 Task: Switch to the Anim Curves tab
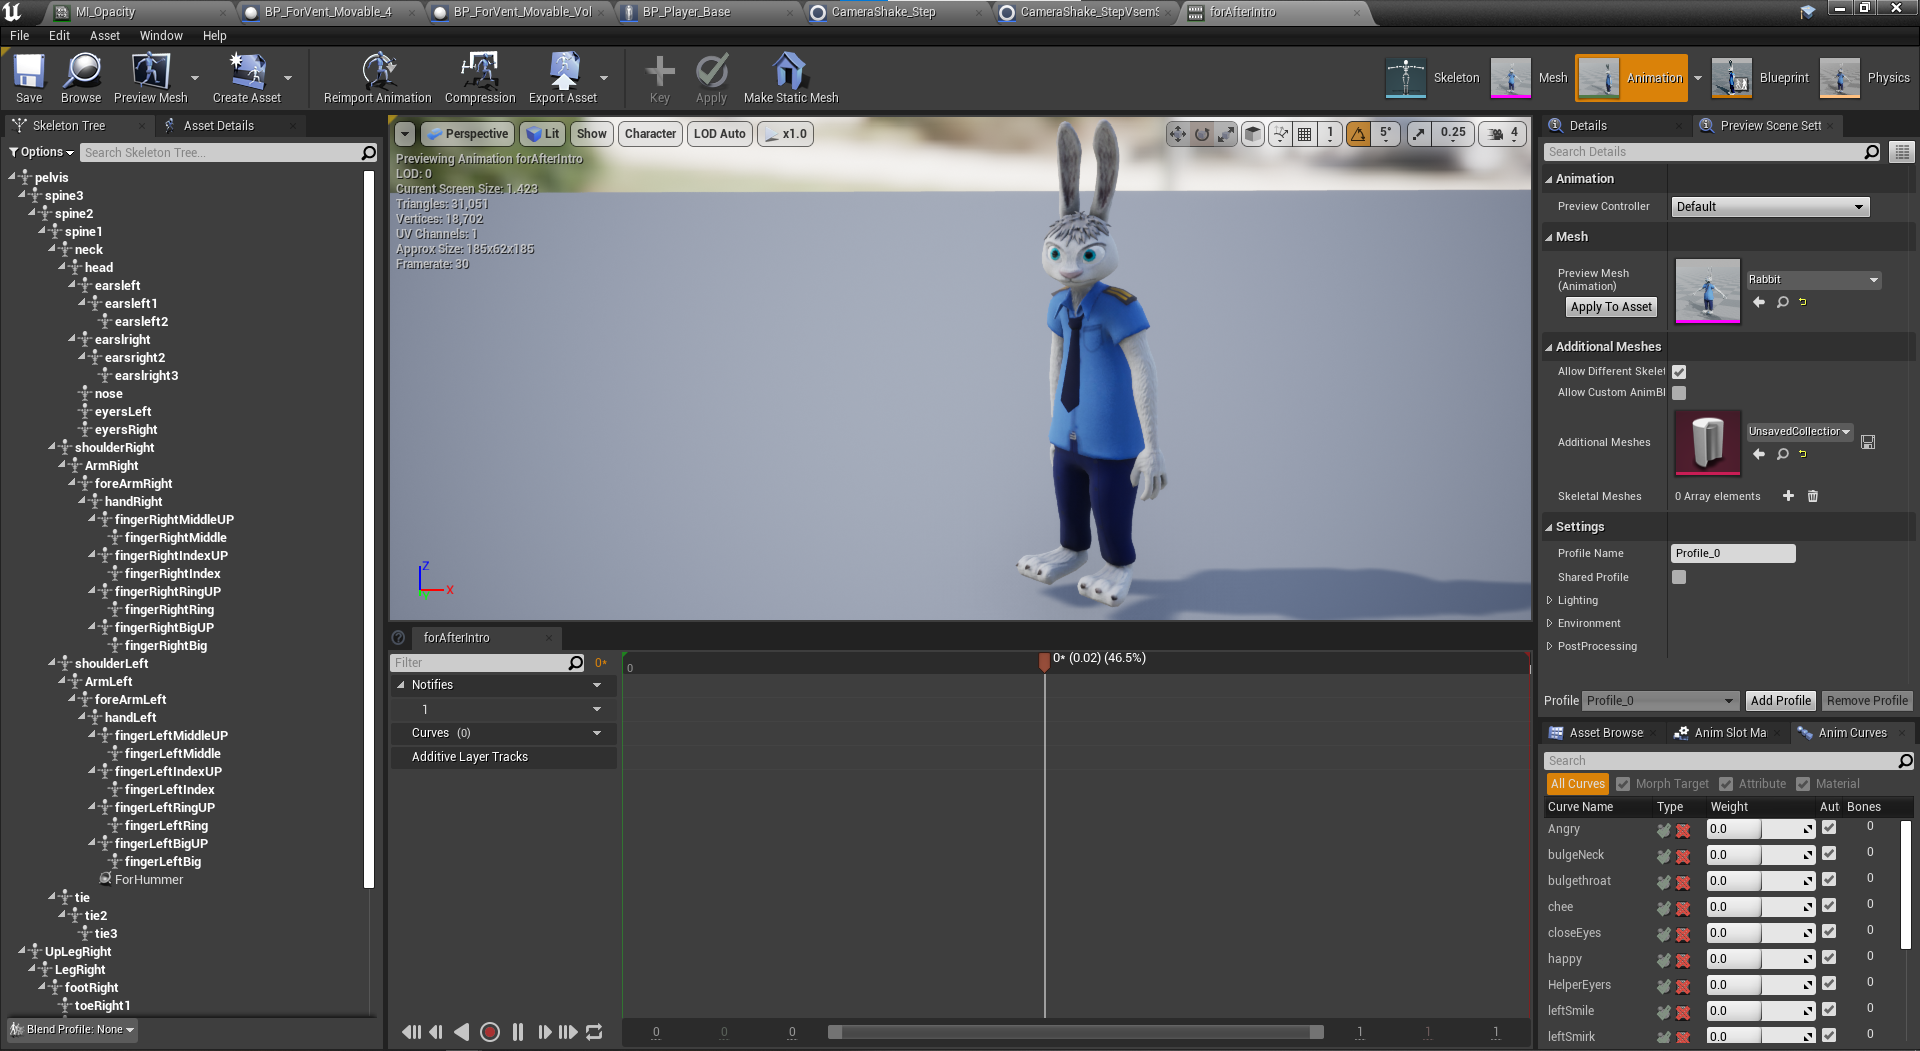click(x=1852, y=733)
